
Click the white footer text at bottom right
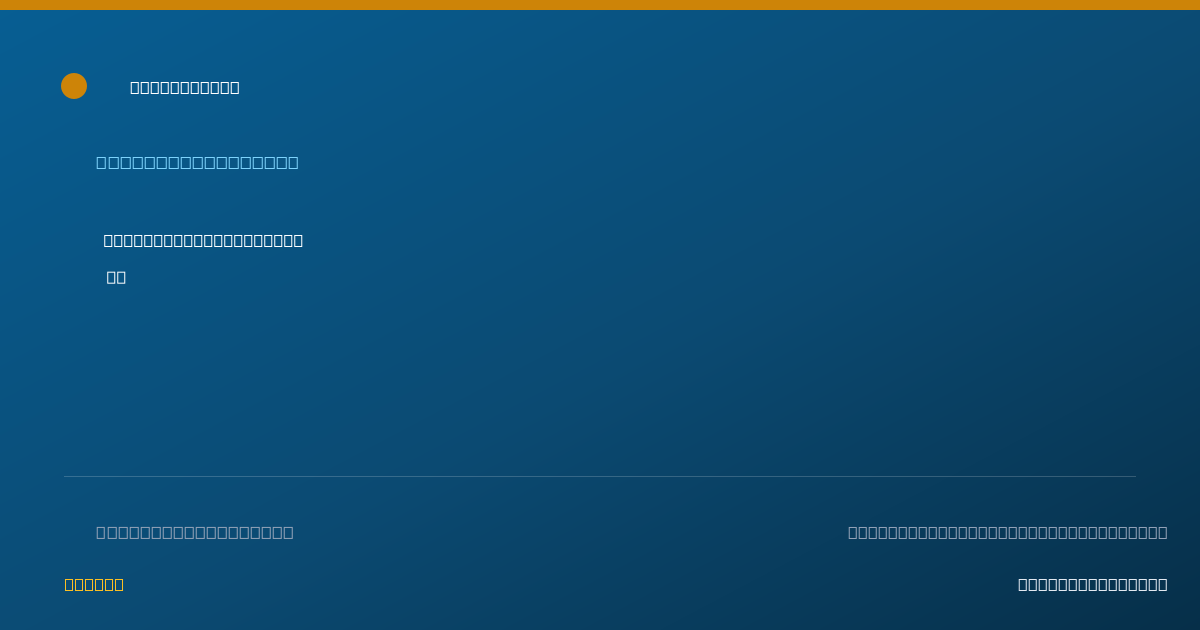(x=1093, y=584)
